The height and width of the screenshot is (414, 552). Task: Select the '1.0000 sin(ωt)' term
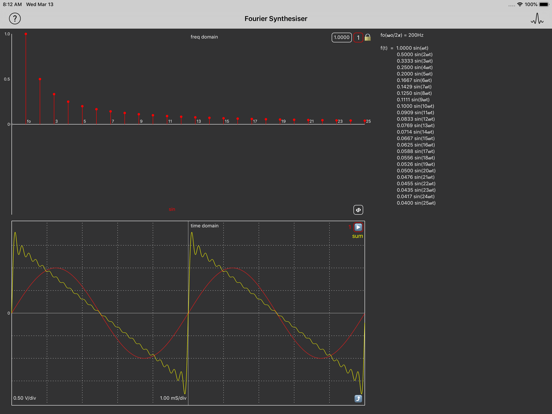412,48
